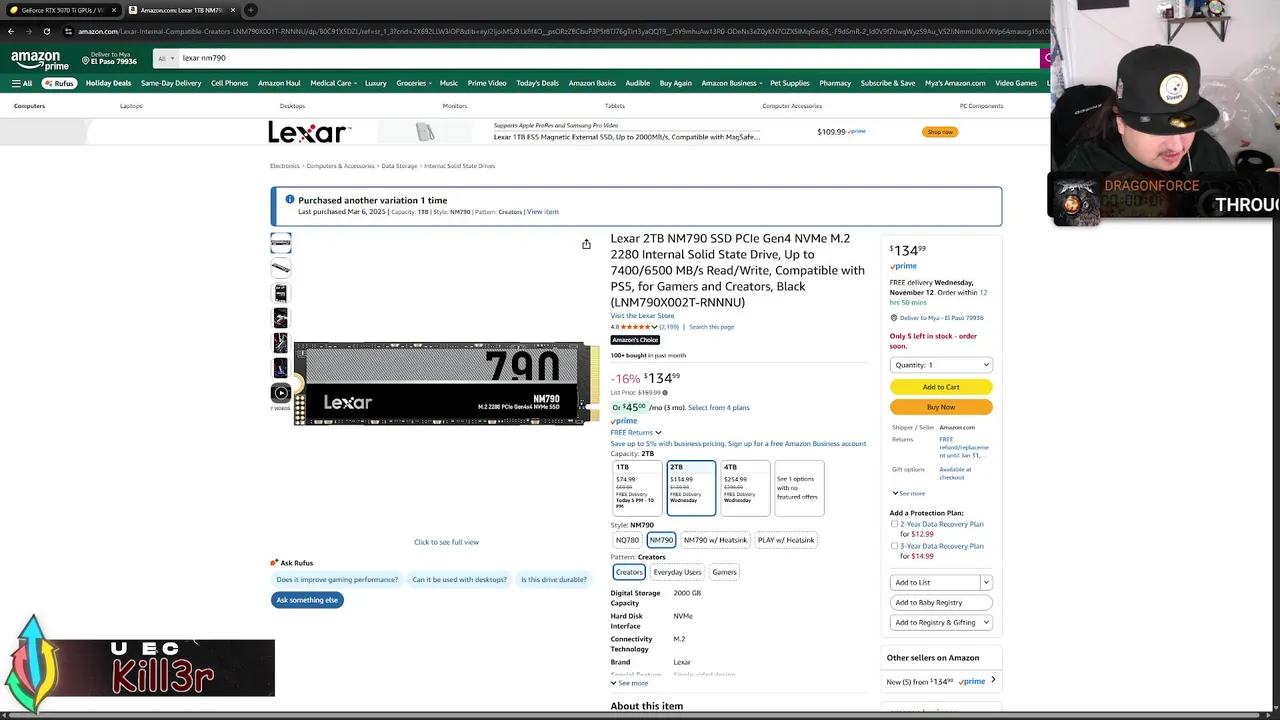The image size is (1280, 720).
Task: Click the location pin next to Deliver to Mya - El Paso
Action: click(x=893, y=318)
